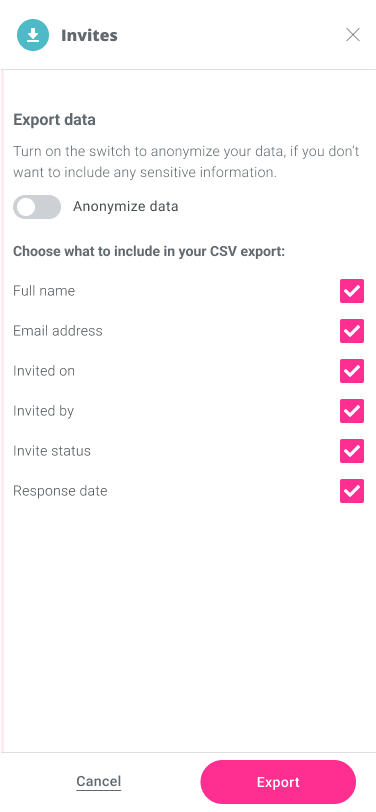376x812 pixels.
Task: Click the Invites panel title
Action: point(89,35)
